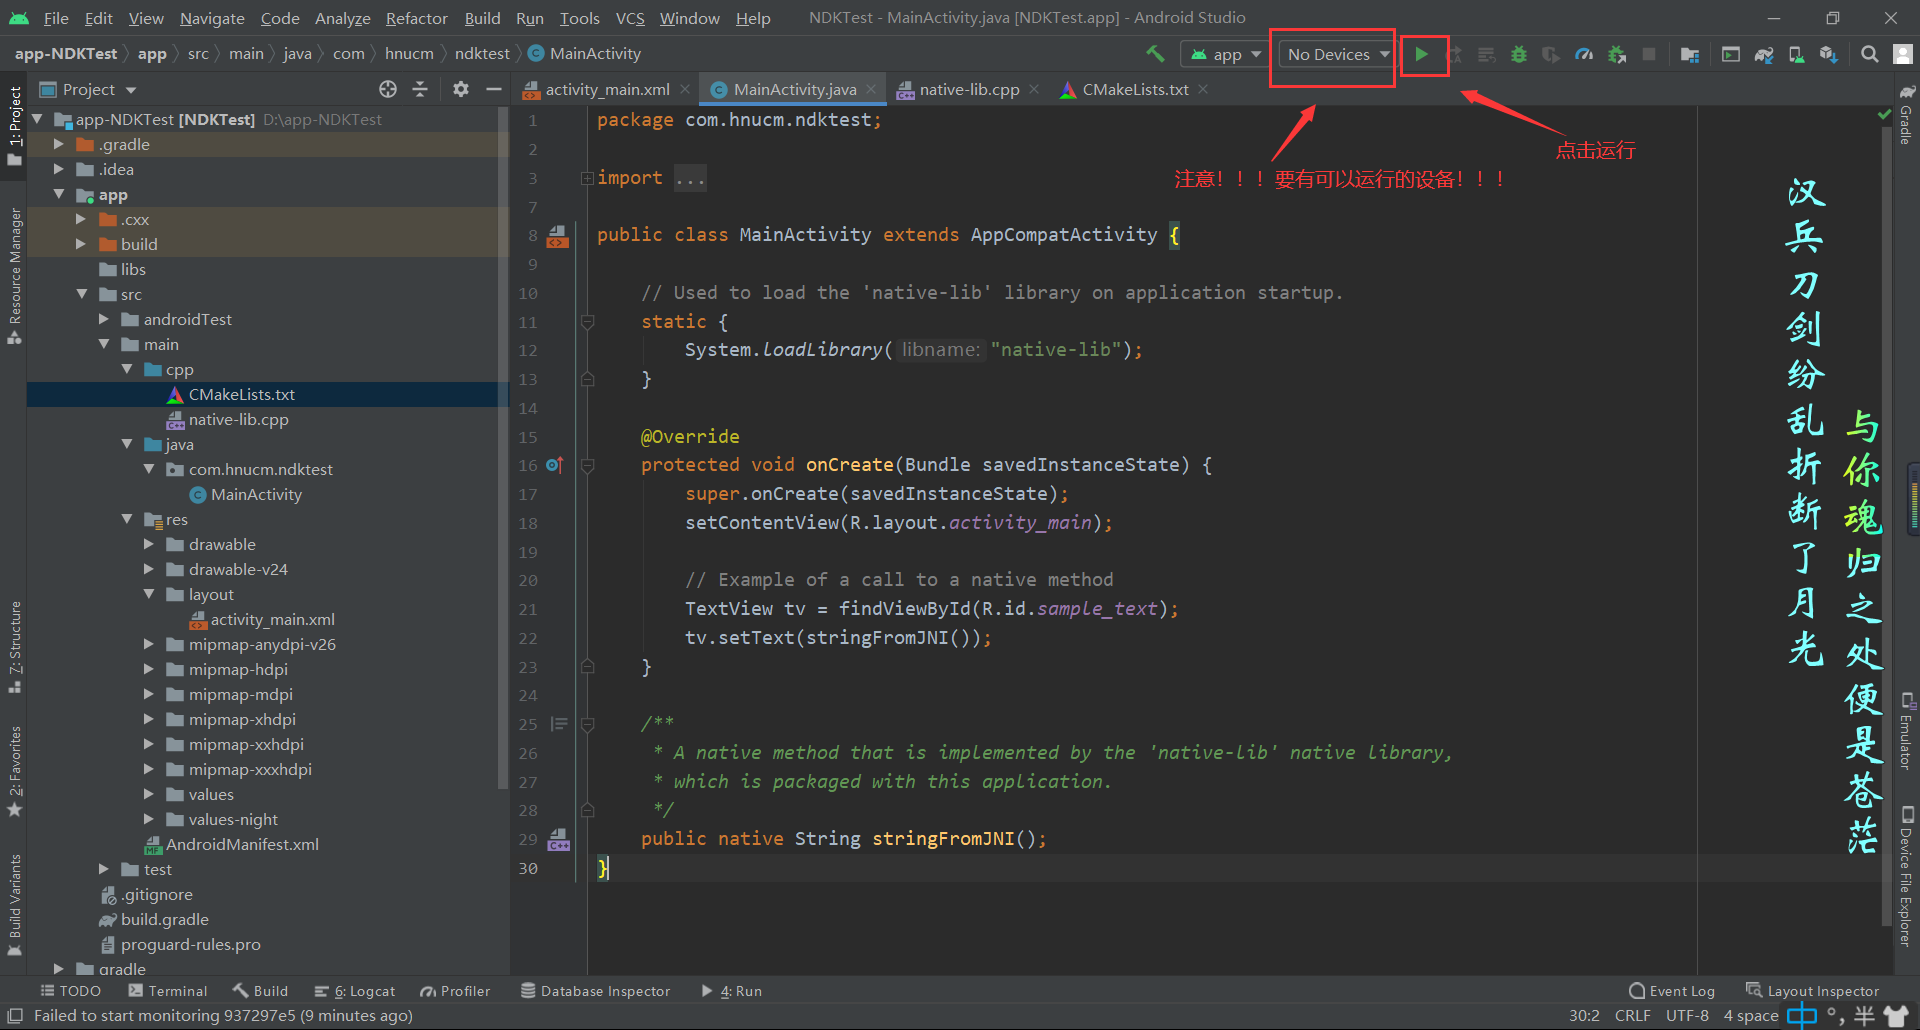Toggle the Z: Structure tool window
1920x1030 pixels.
(x=14, y=647)
